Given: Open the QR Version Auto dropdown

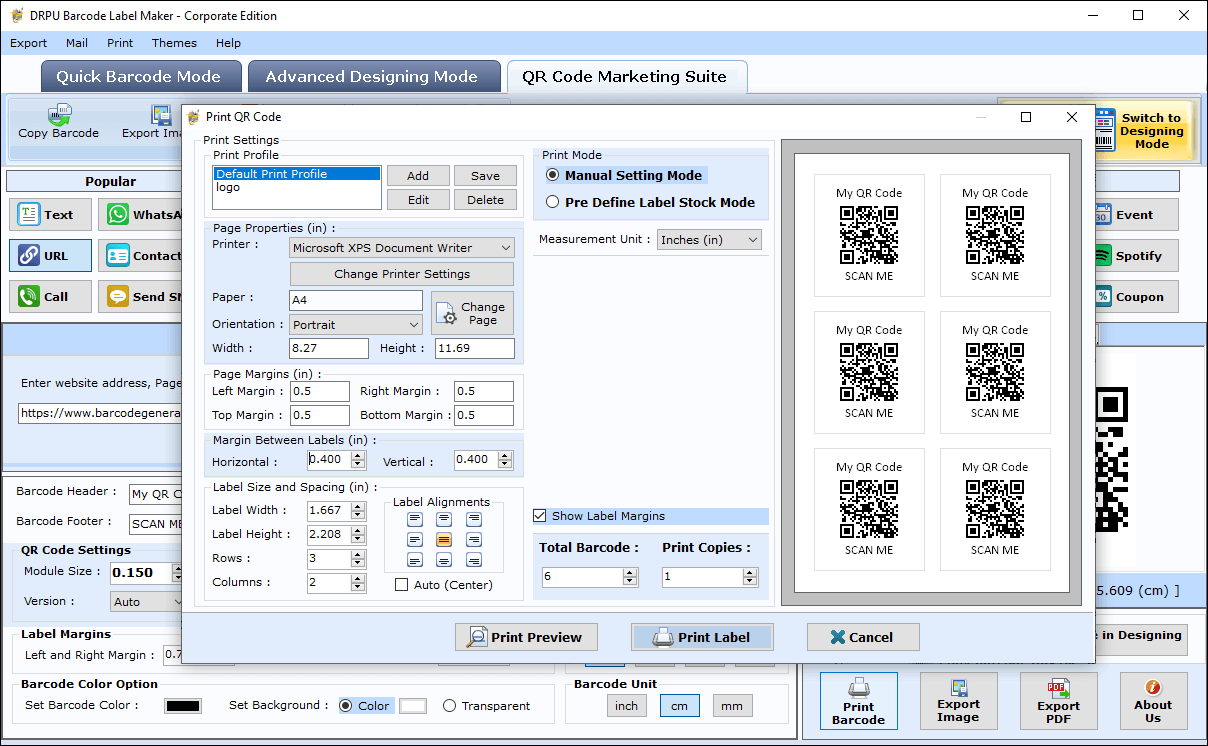Looking at the screenshot, I should [x=147, y=602].
